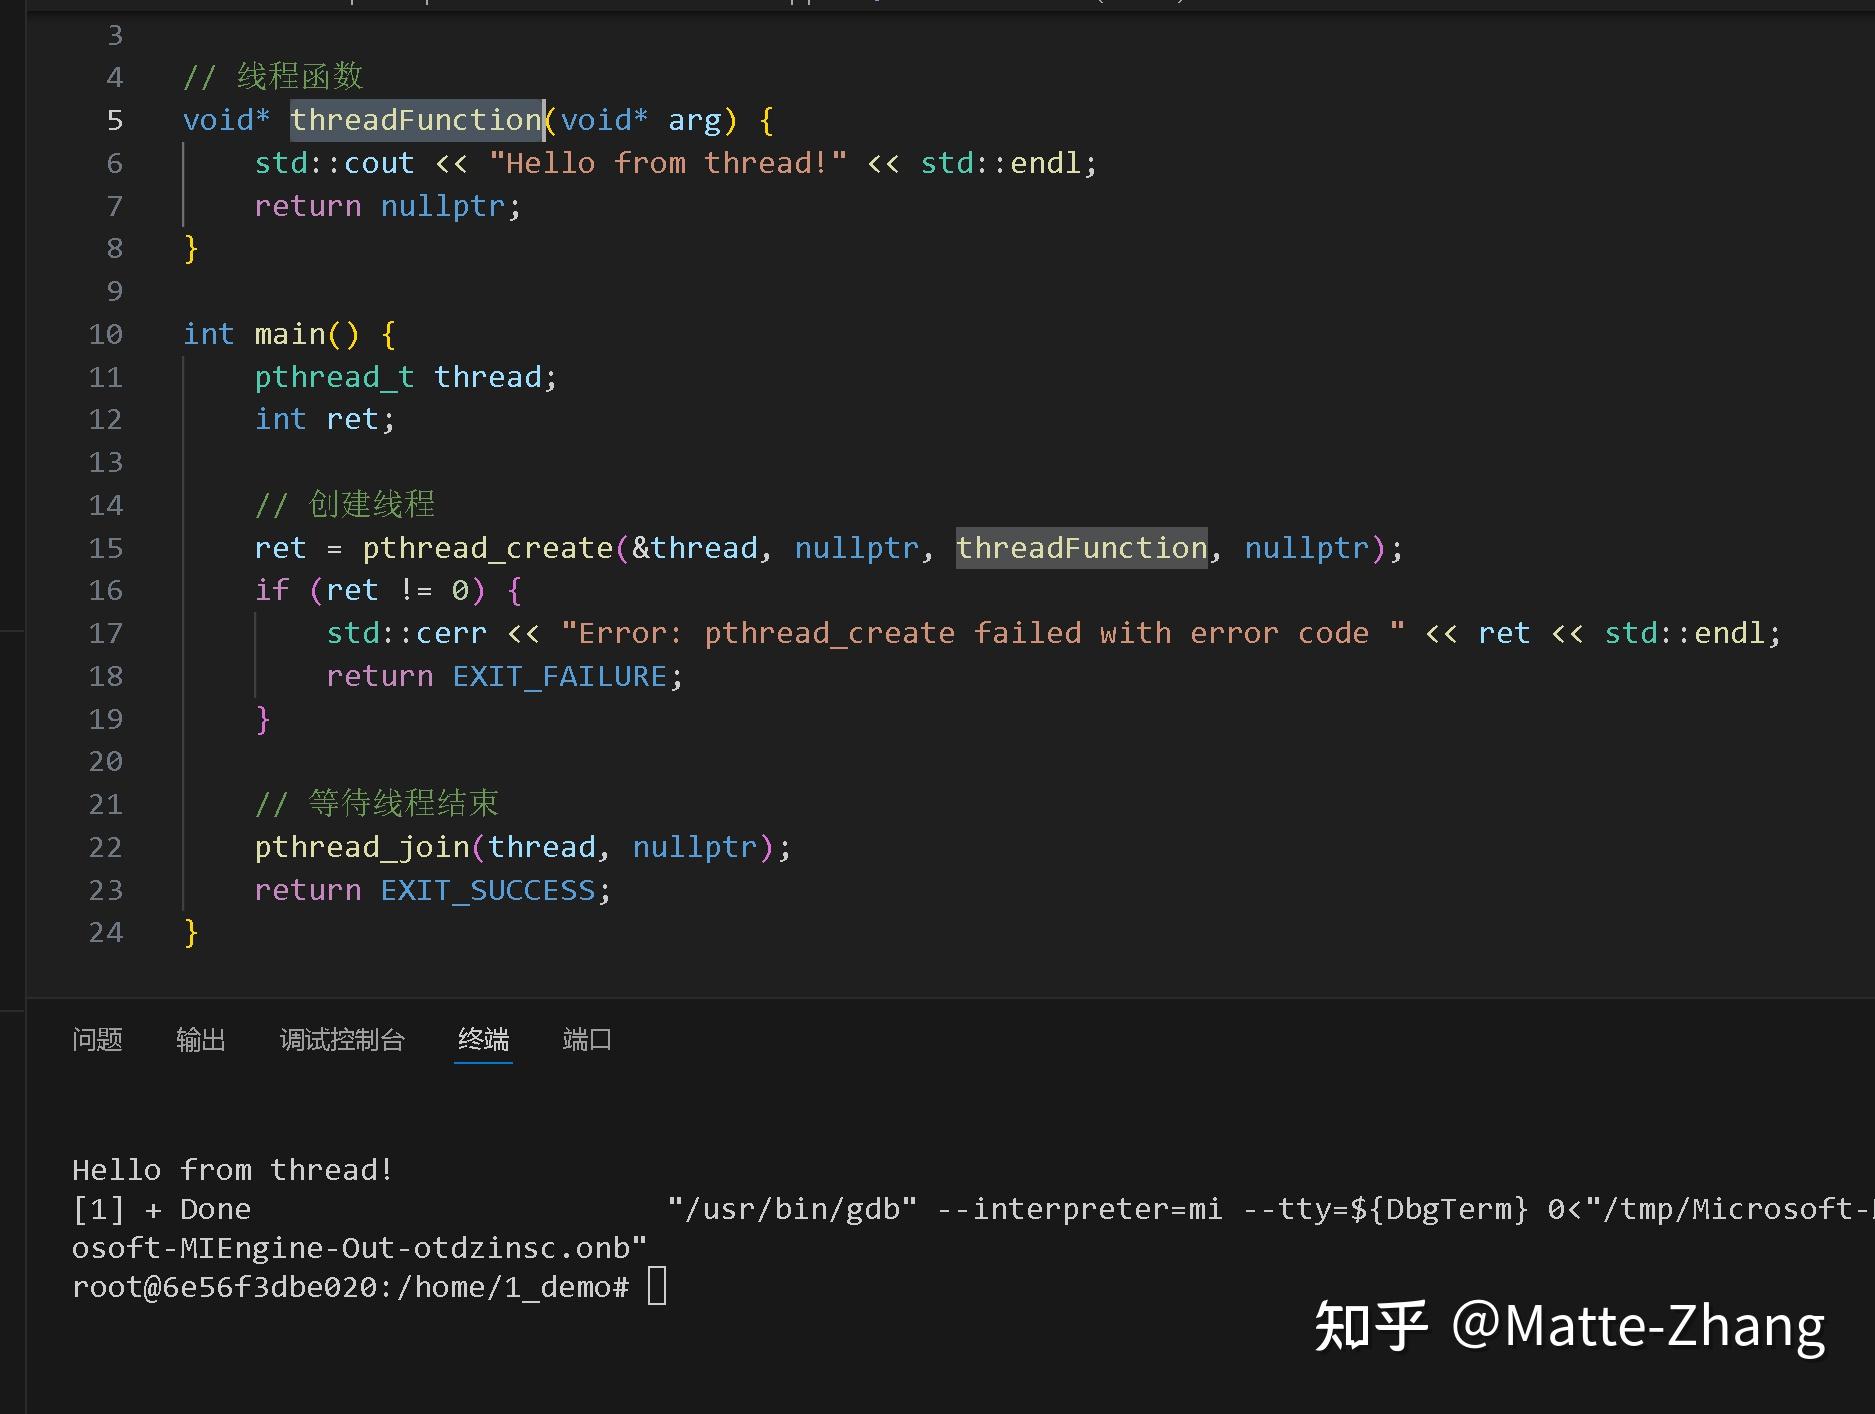
Task: Switch to the 调试控制台 tab
Action: pyautogui.click(x=342, y=1040)
